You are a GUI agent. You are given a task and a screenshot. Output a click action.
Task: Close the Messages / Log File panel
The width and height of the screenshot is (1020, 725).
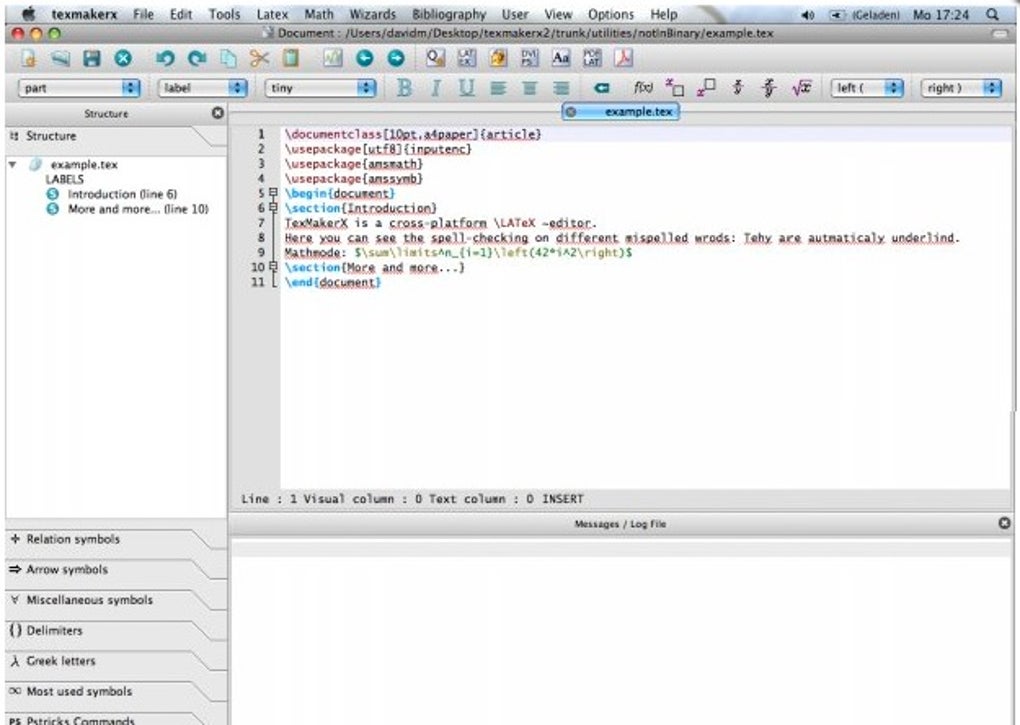(1005, 523)
